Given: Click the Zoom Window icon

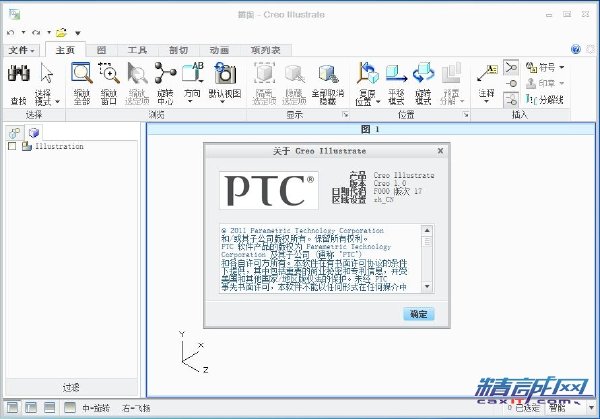Looking at the screenshot, I should 109,73.
